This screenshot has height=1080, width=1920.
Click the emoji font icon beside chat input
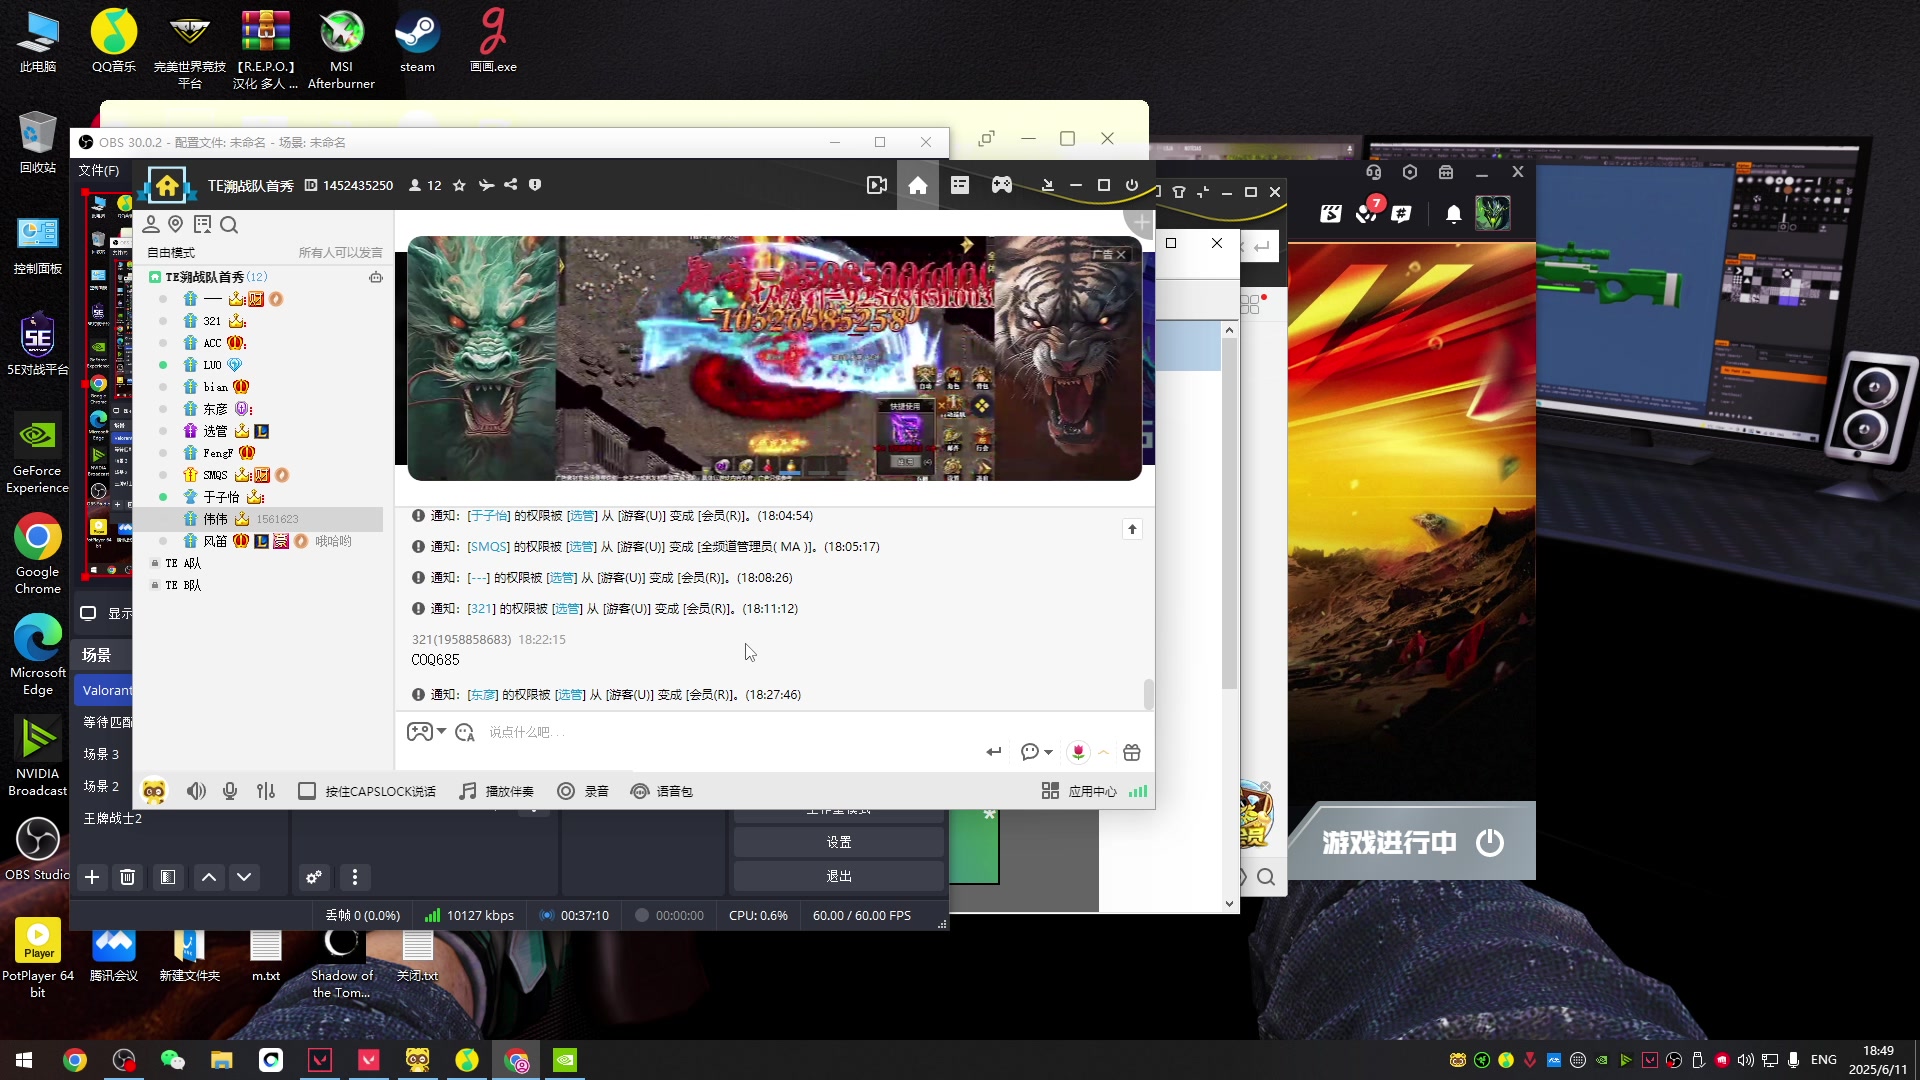point(465,733)
